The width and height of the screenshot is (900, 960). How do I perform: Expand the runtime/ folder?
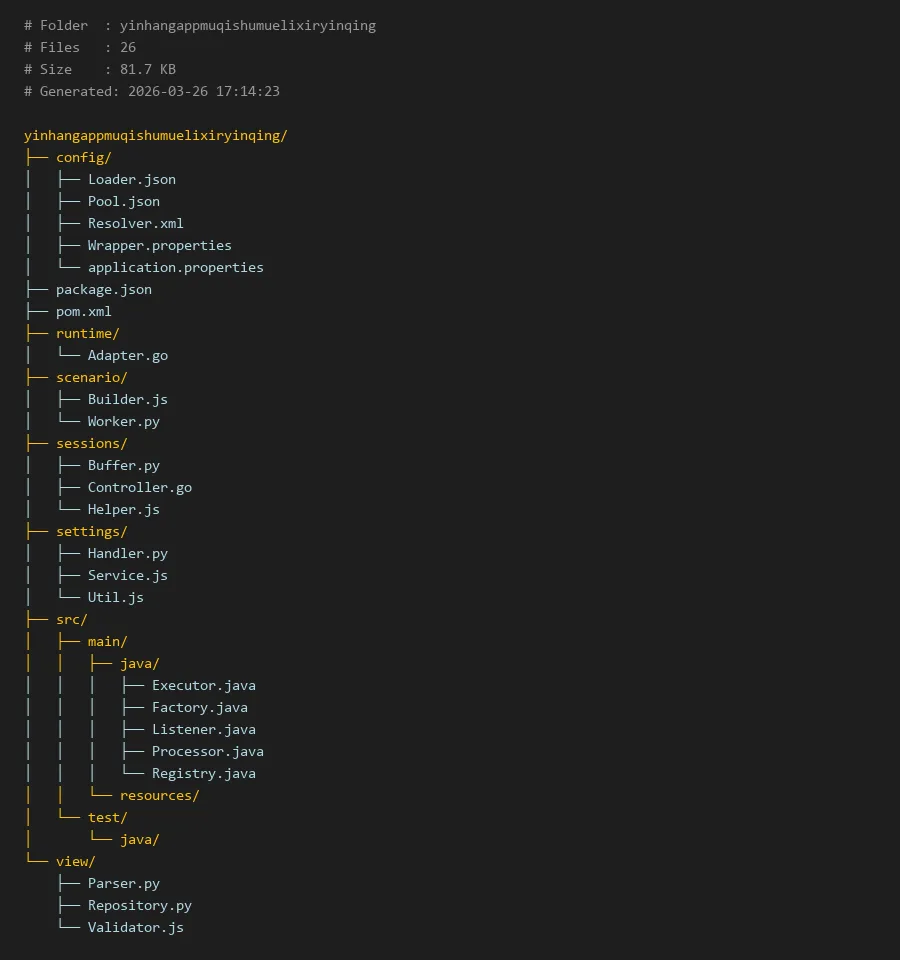(x=87, y=333)
